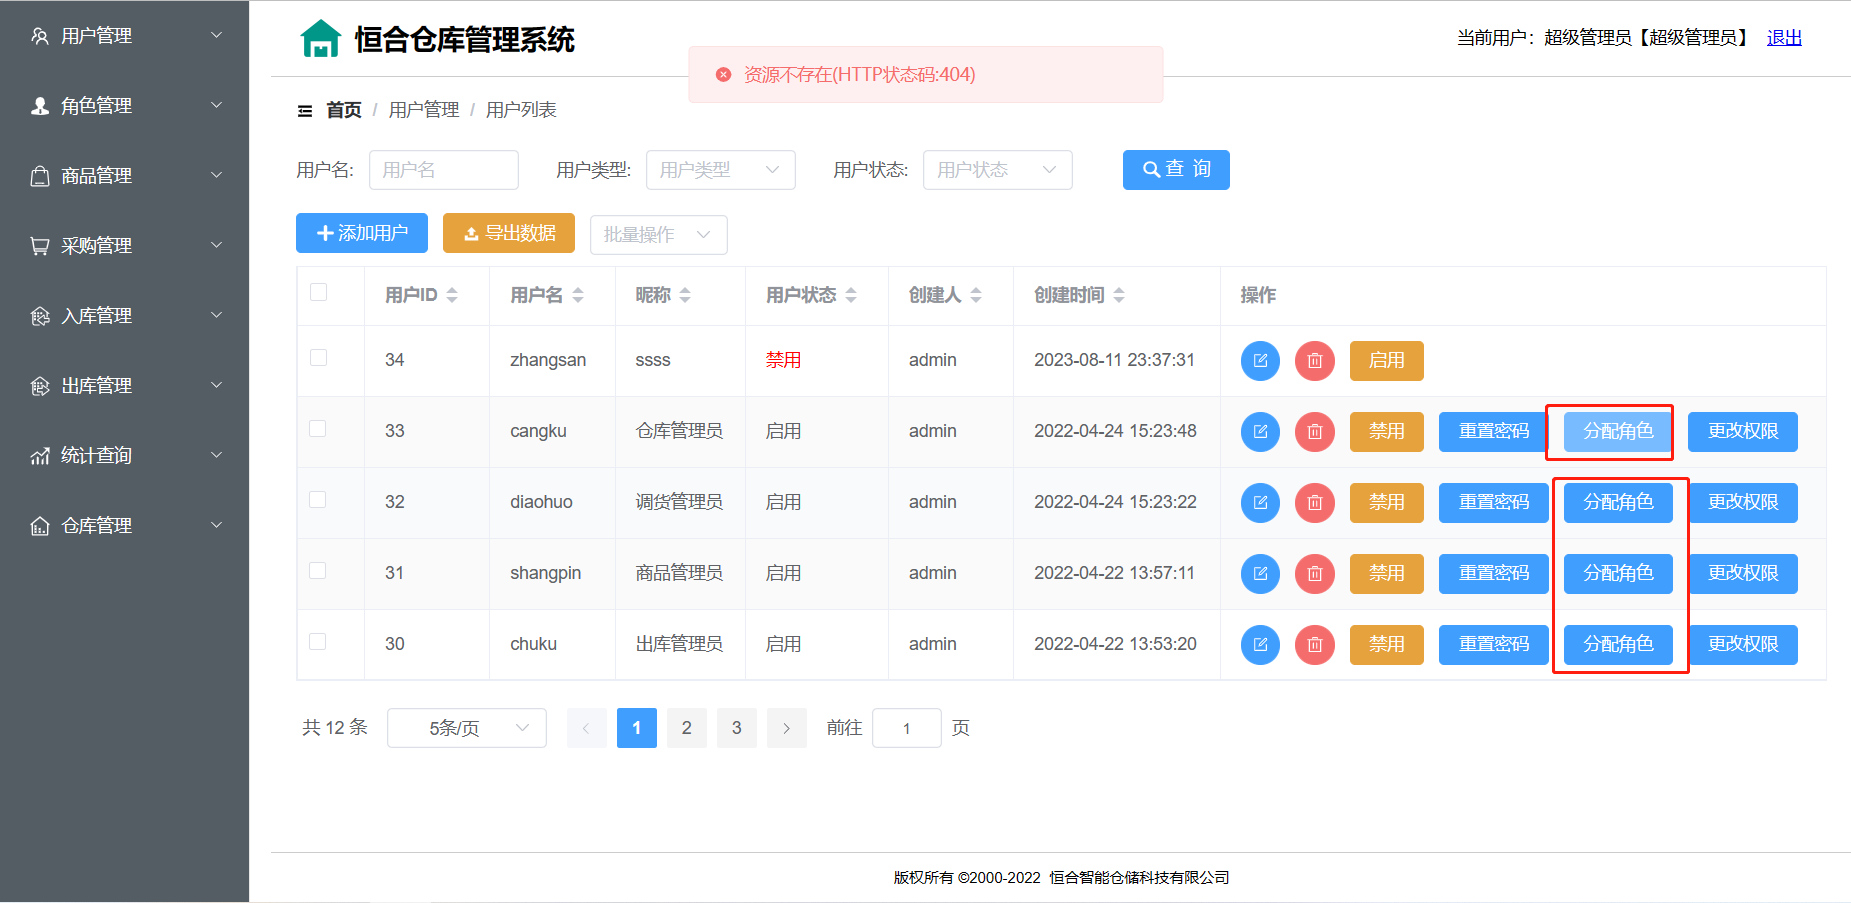Check the checkbox for user ID 31
1851x903 pixels.
318,571
